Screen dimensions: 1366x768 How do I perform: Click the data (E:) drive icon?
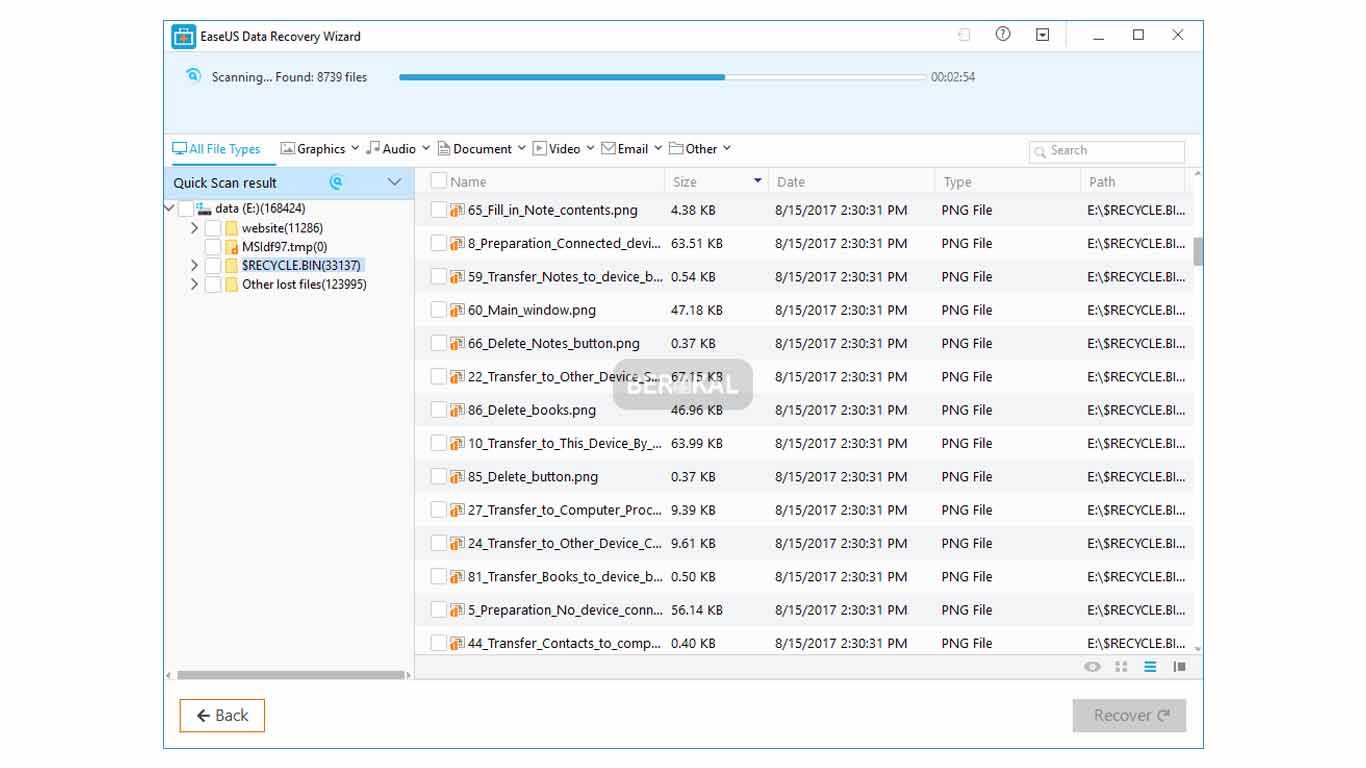pos(204,209)
